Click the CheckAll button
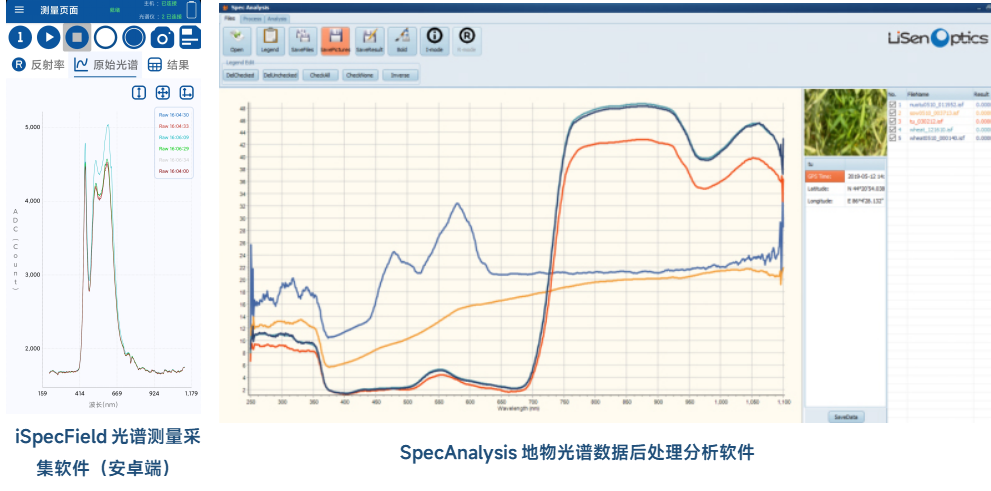The height and width of the screenshot is (491, 991). coord(320,75)
